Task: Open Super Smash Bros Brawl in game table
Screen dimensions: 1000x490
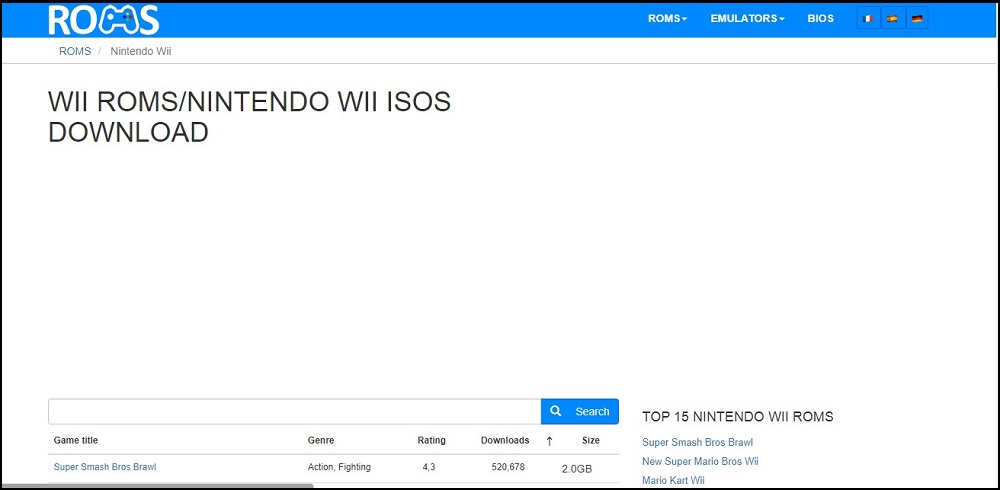Action: pyautogui.click(x=105, y=467)
